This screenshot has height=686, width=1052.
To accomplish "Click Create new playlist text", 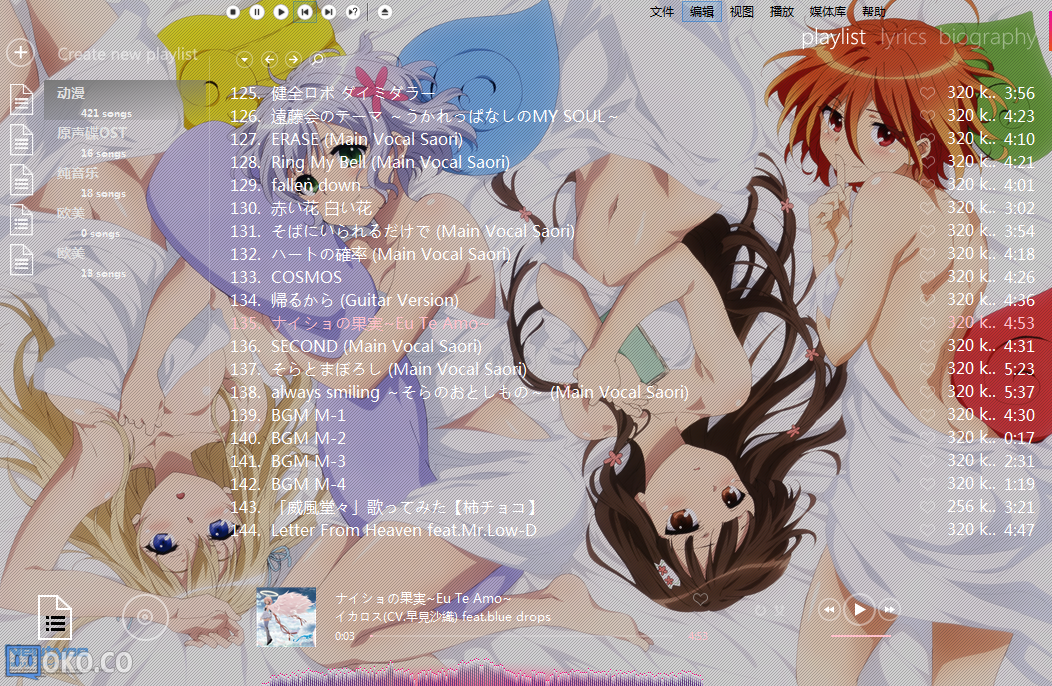I will tap(127, 54).
